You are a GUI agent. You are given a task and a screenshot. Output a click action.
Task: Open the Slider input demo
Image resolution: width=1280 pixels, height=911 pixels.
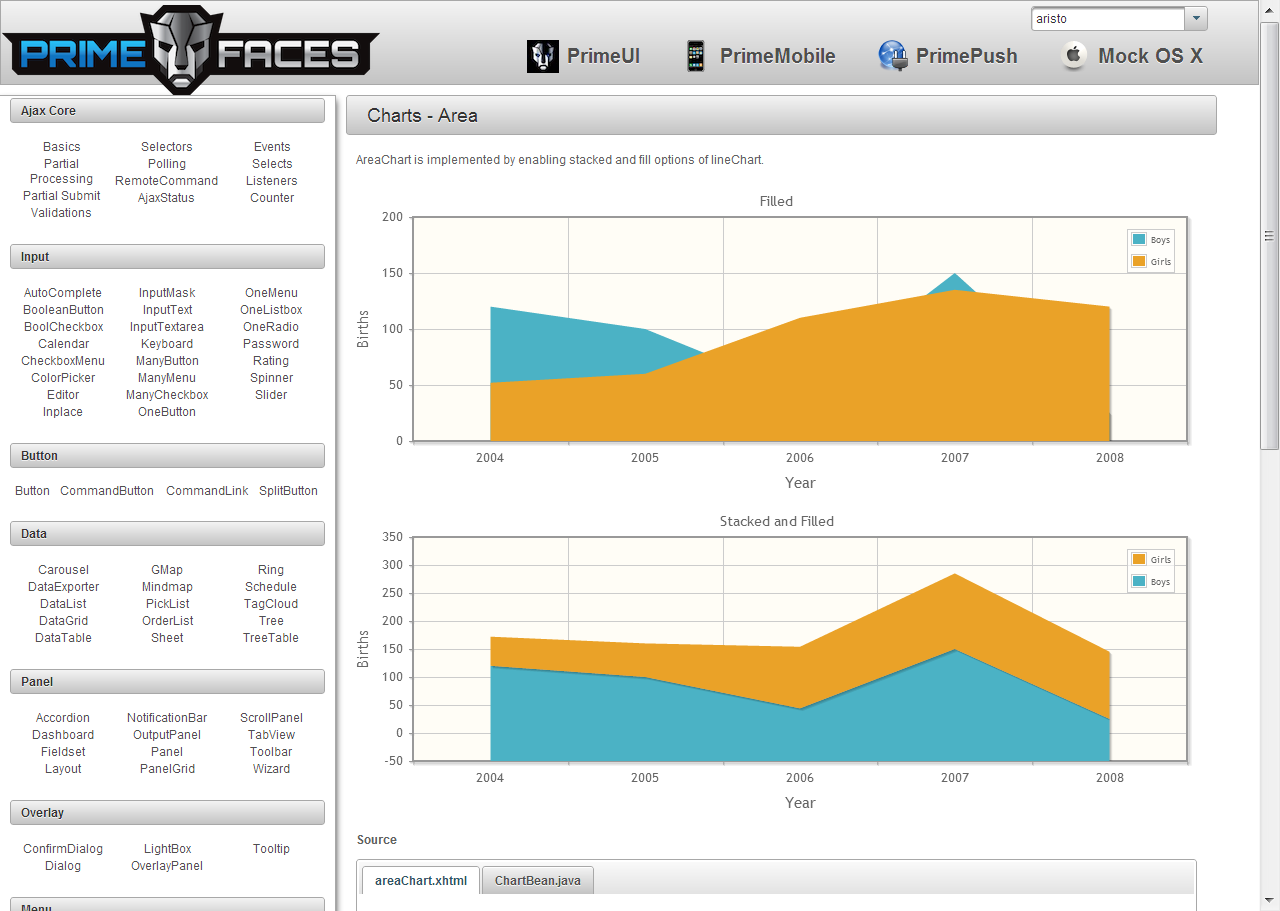[x=270, y=394]
